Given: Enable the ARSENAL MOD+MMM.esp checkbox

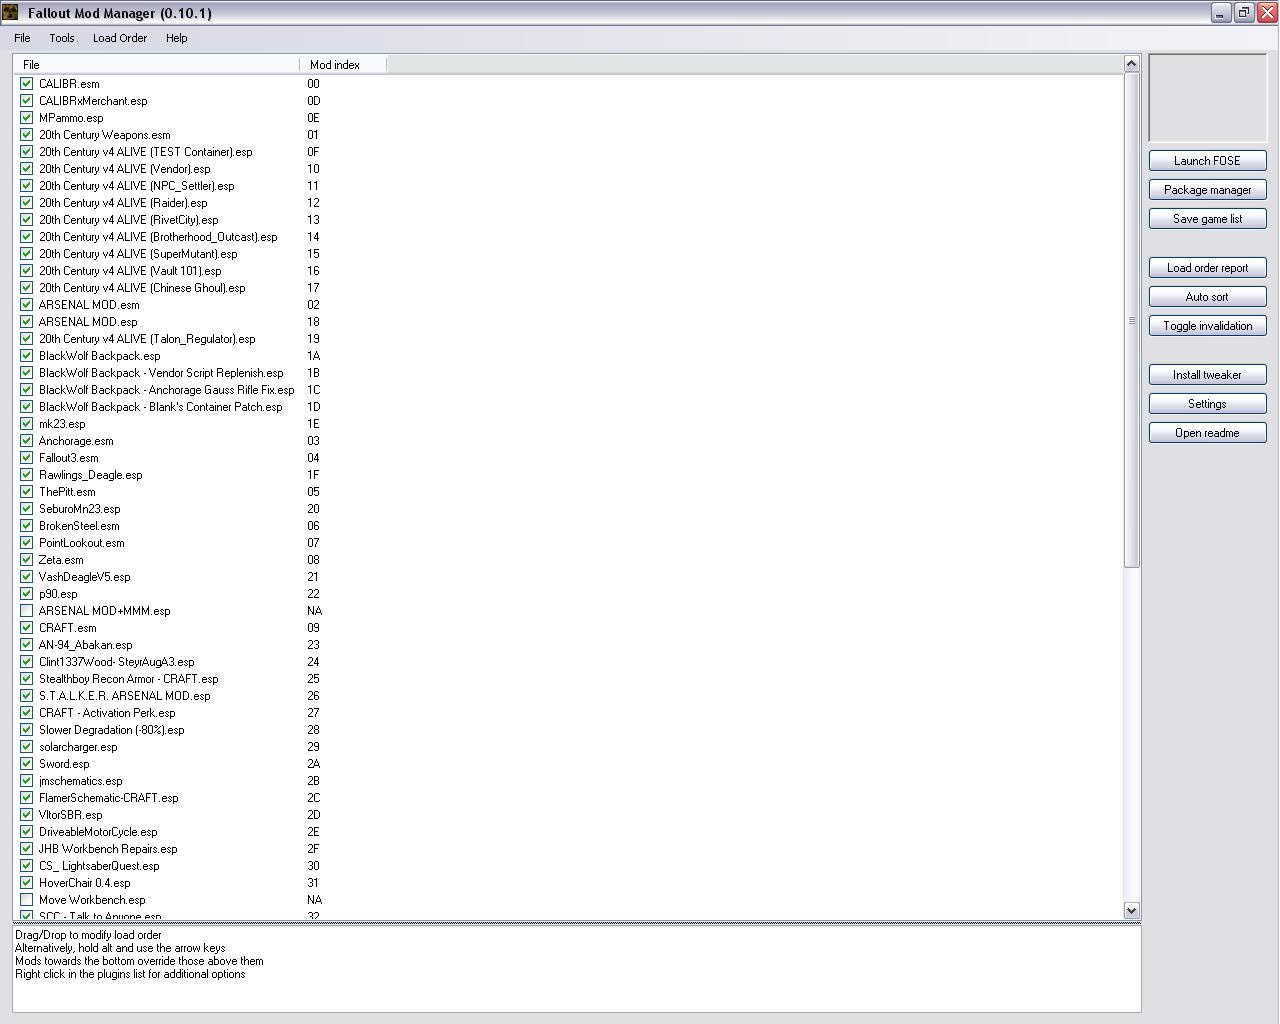Looking at the screenshot, I should 27,611.
